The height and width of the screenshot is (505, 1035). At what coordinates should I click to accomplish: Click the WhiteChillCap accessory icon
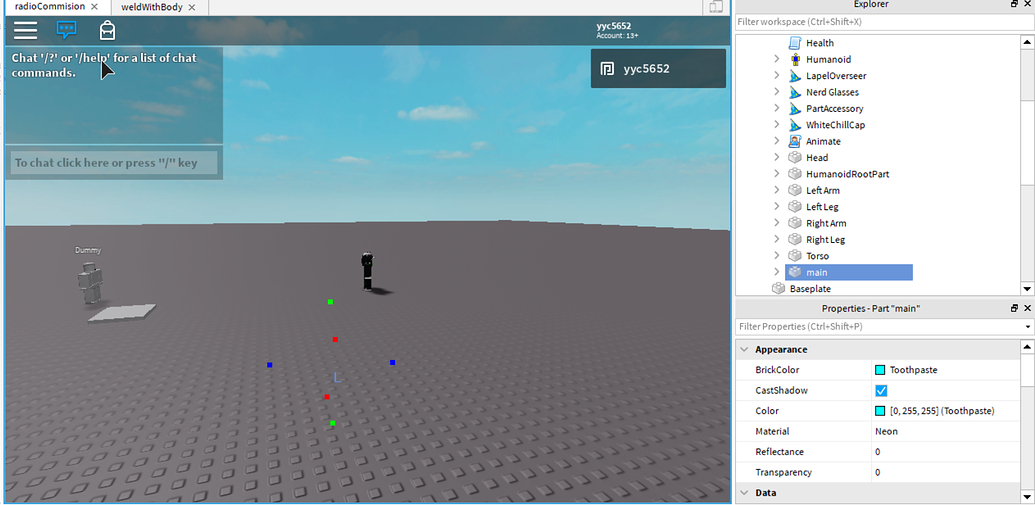coord(795,125)
